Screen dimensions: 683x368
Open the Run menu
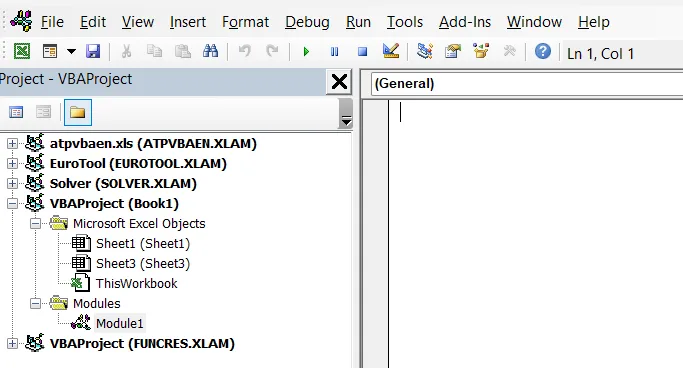tap(358, 22)
